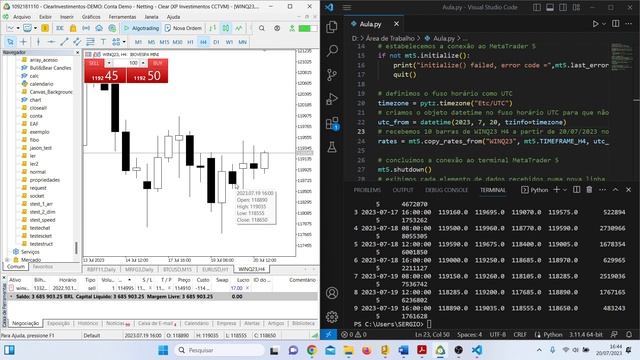
Task: Select the Fibonacci retracement tool
Action: click(x=90, y=42)
